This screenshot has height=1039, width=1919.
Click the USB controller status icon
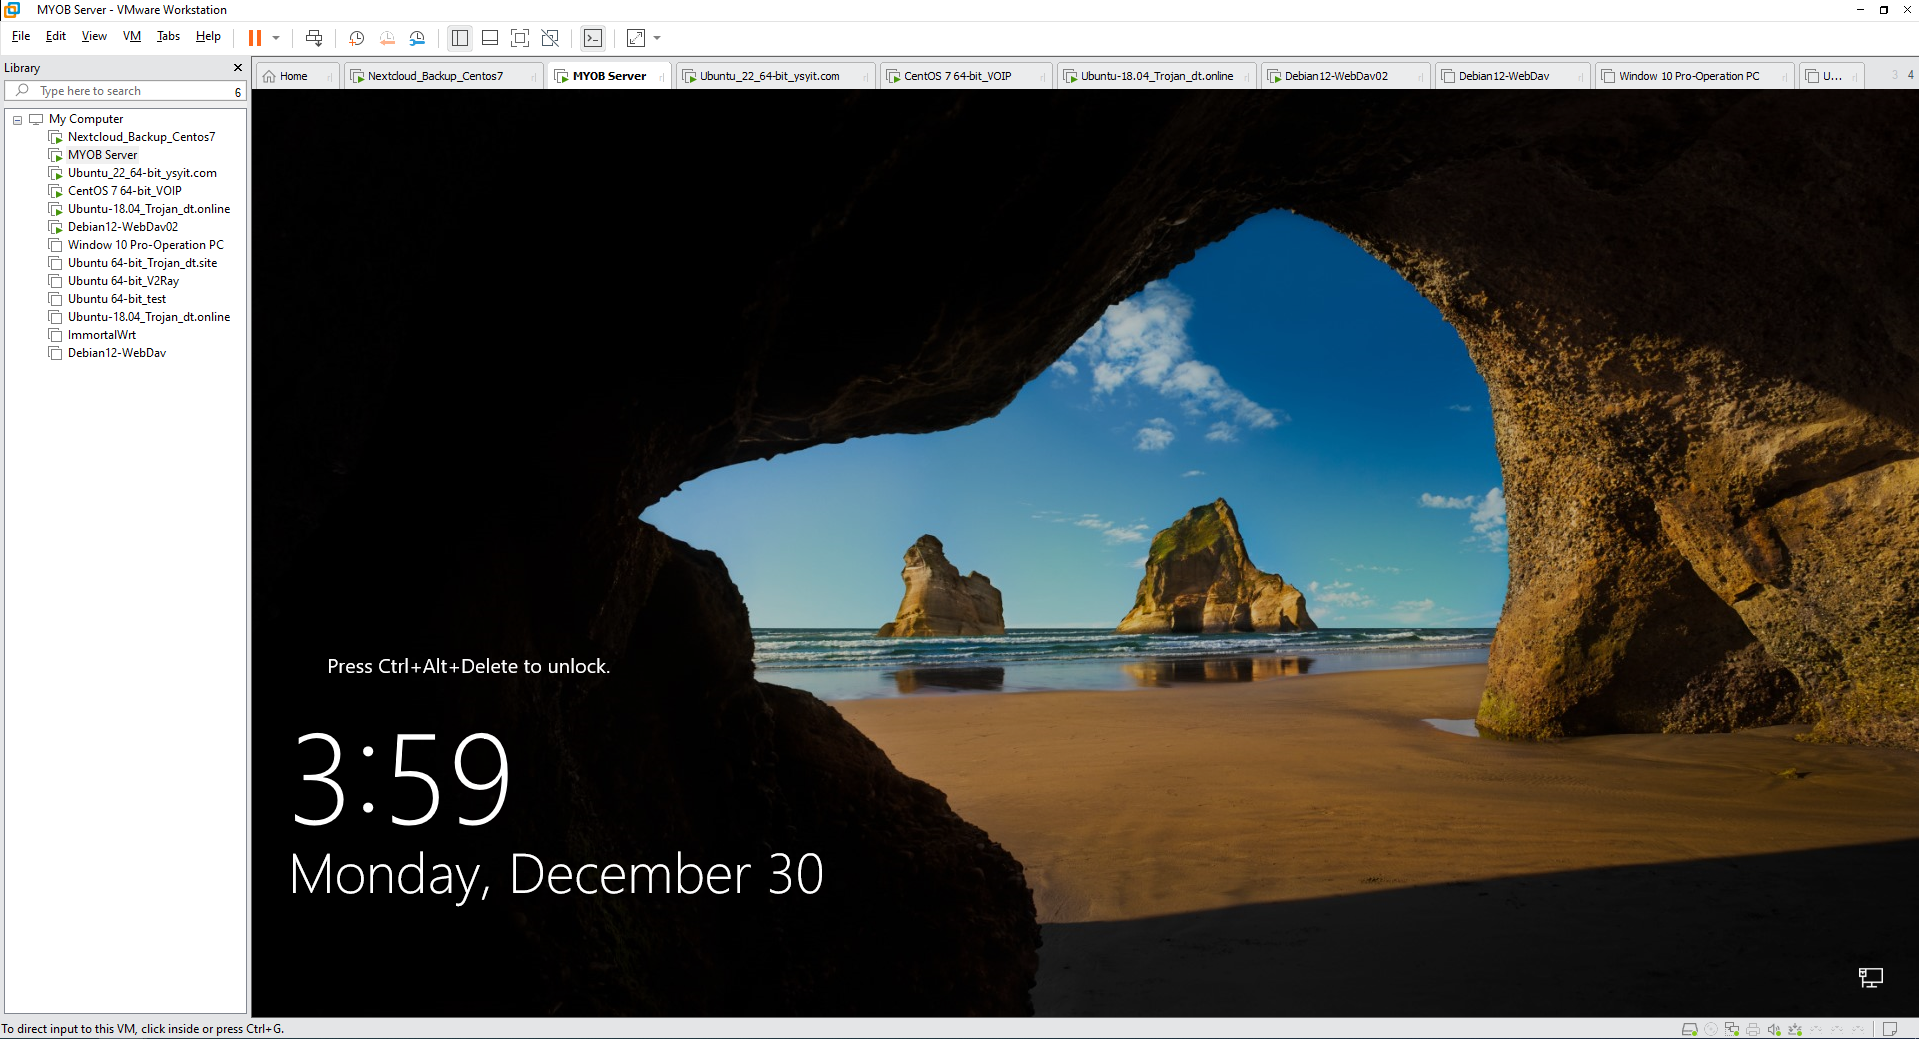[1795, 1029]
